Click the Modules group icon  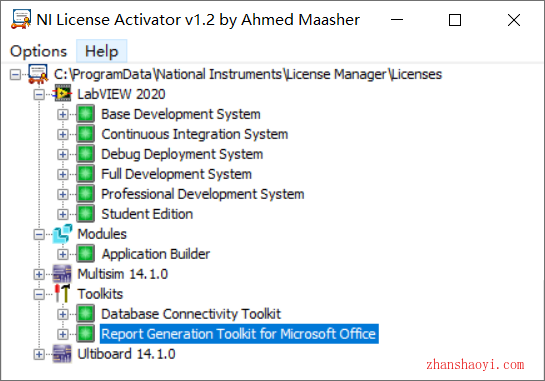62,234
